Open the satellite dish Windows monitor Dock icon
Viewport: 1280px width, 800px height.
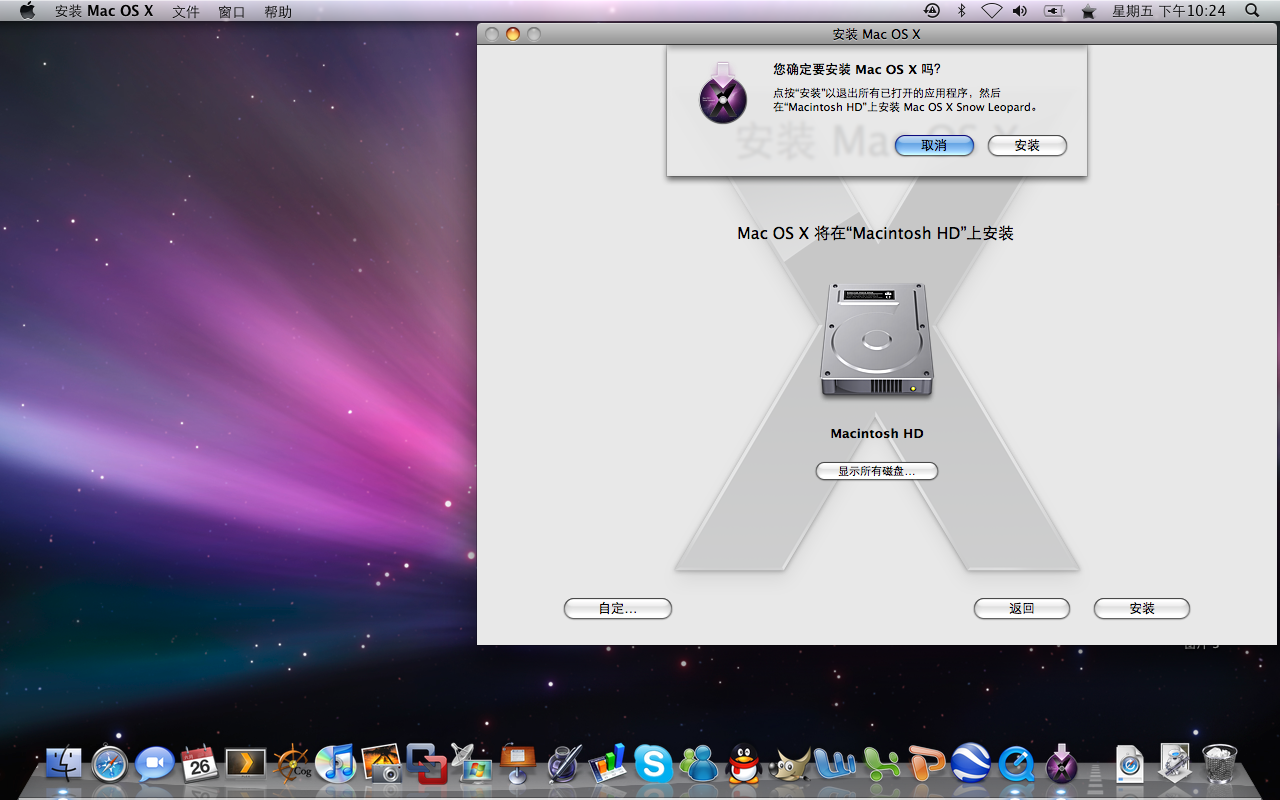point(472,764)
